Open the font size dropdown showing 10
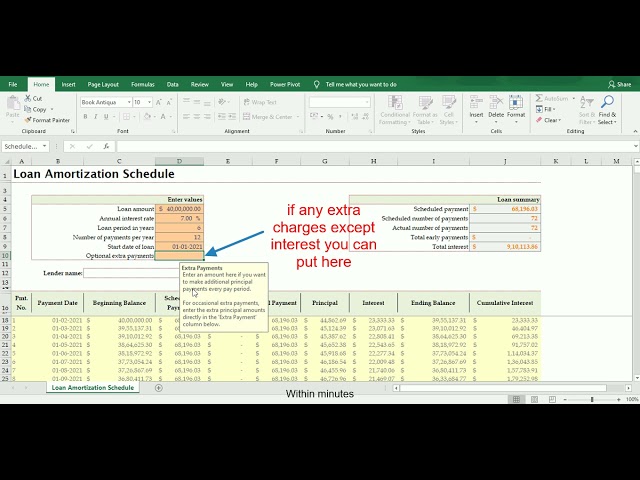This screenshot has height=480, width=640. [x=149, y=102]
